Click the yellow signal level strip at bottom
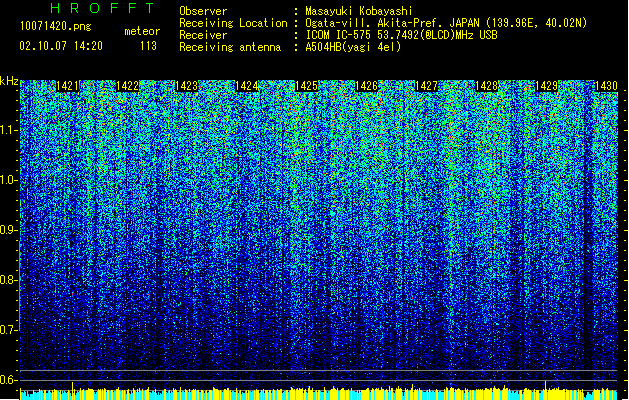Viewport: 629px width, 400px height. coord(319,394)
